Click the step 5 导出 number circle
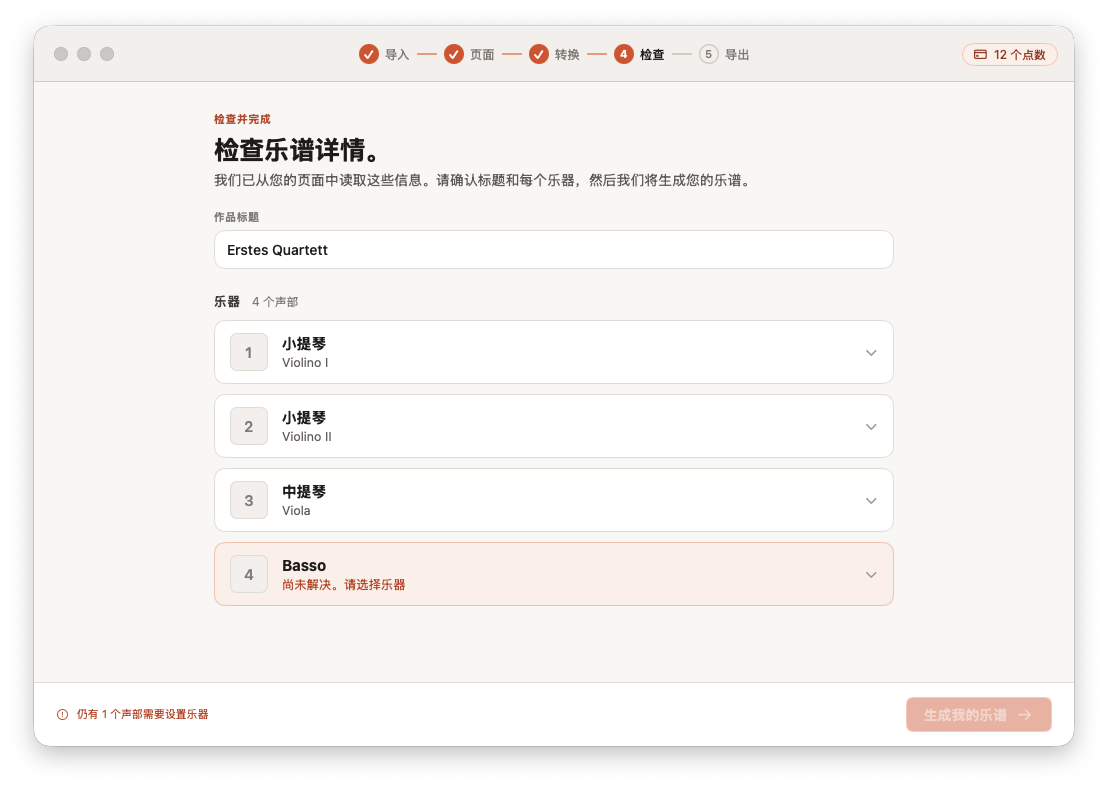 pyautogui.click(x=709, y=54)
